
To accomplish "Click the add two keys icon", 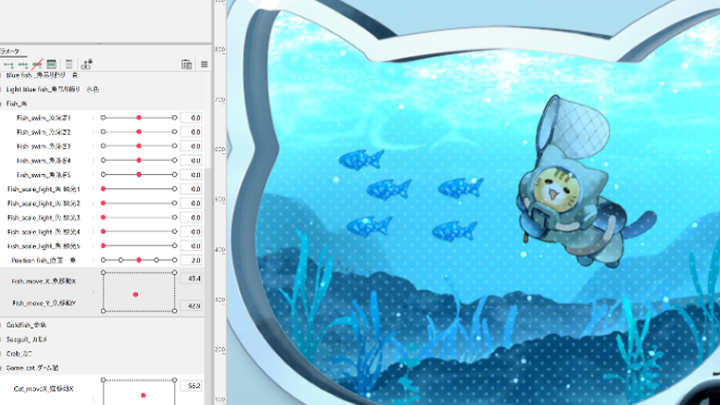I will tap(8, 64).
